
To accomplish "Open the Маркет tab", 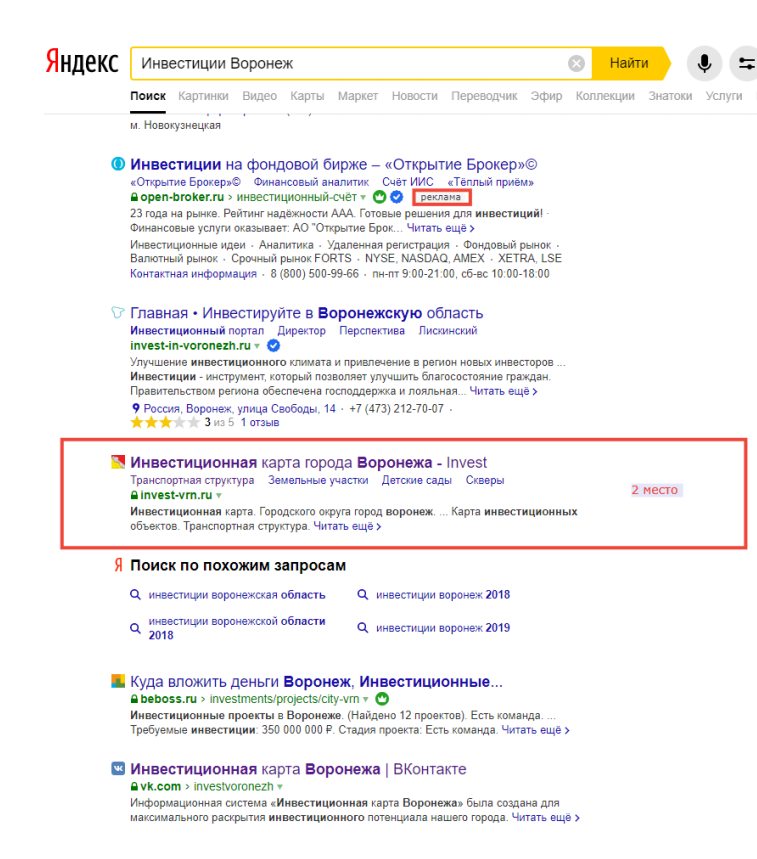I will point(358,96).
